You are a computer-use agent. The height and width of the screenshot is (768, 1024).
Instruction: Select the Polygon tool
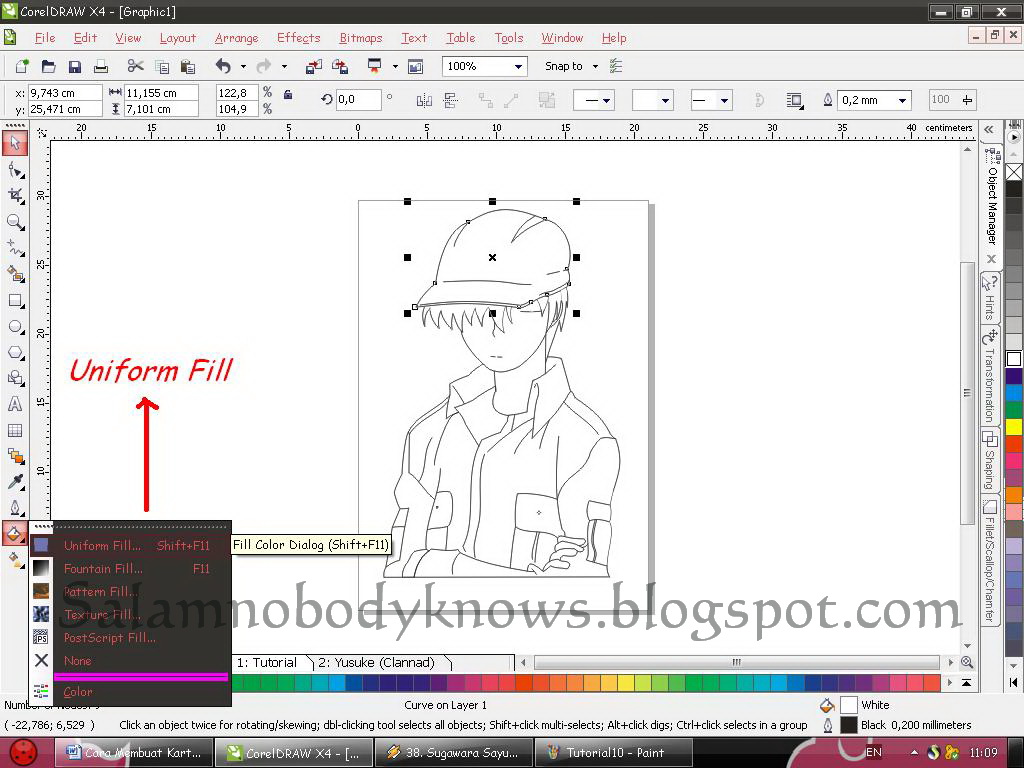(x=15, y=353)
